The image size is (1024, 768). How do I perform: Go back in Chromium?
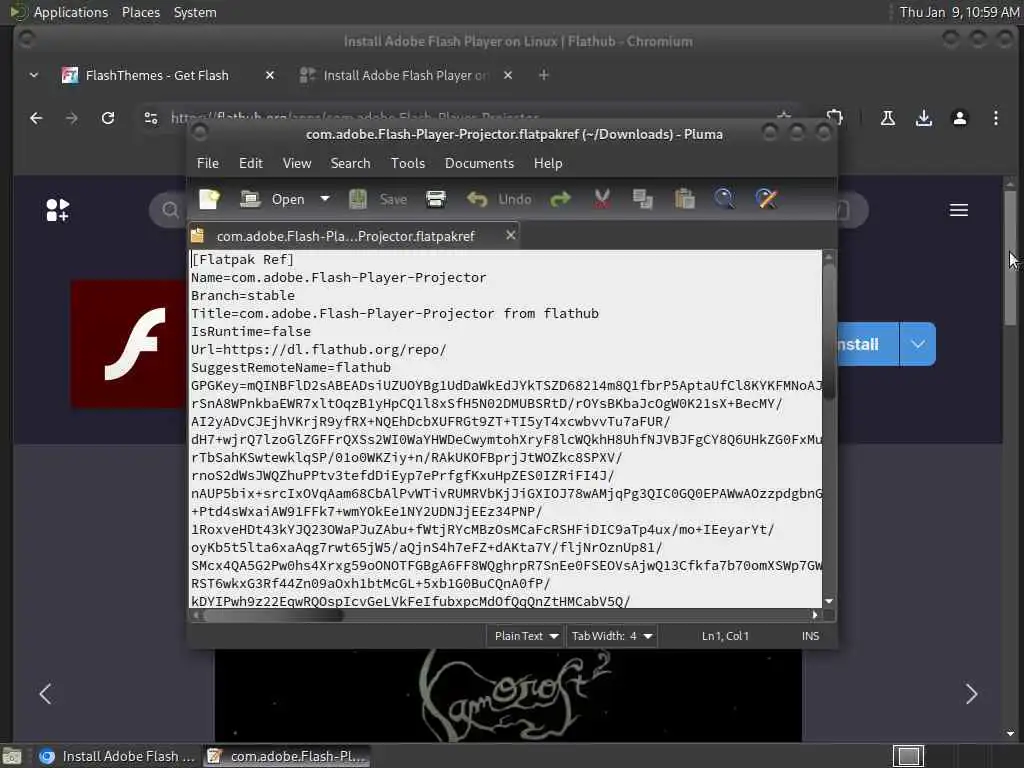37,118
